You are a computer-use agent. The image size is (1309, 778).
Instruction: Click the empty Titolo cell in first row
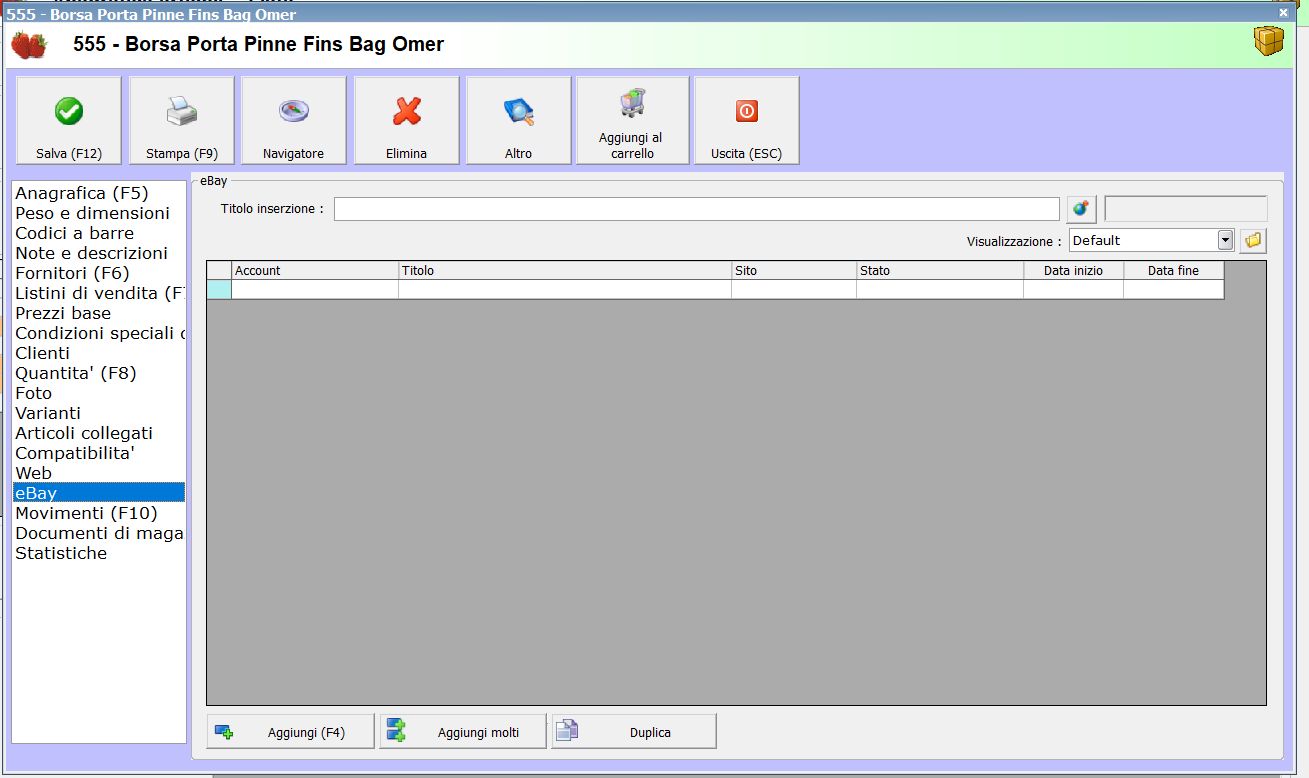coord(565,290)
